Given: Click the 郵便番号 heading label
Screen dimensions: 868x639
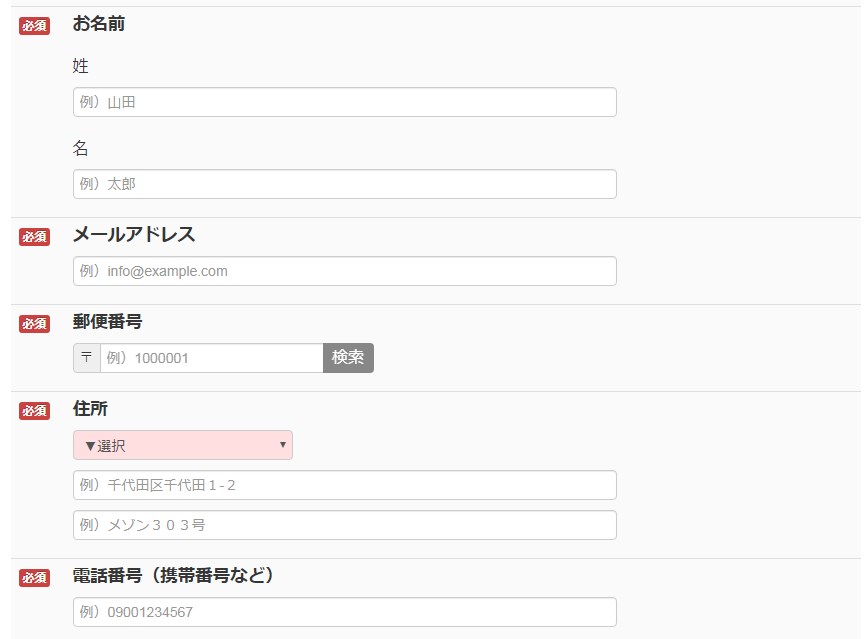Looking at the screenshot, I should pos(107,322).
